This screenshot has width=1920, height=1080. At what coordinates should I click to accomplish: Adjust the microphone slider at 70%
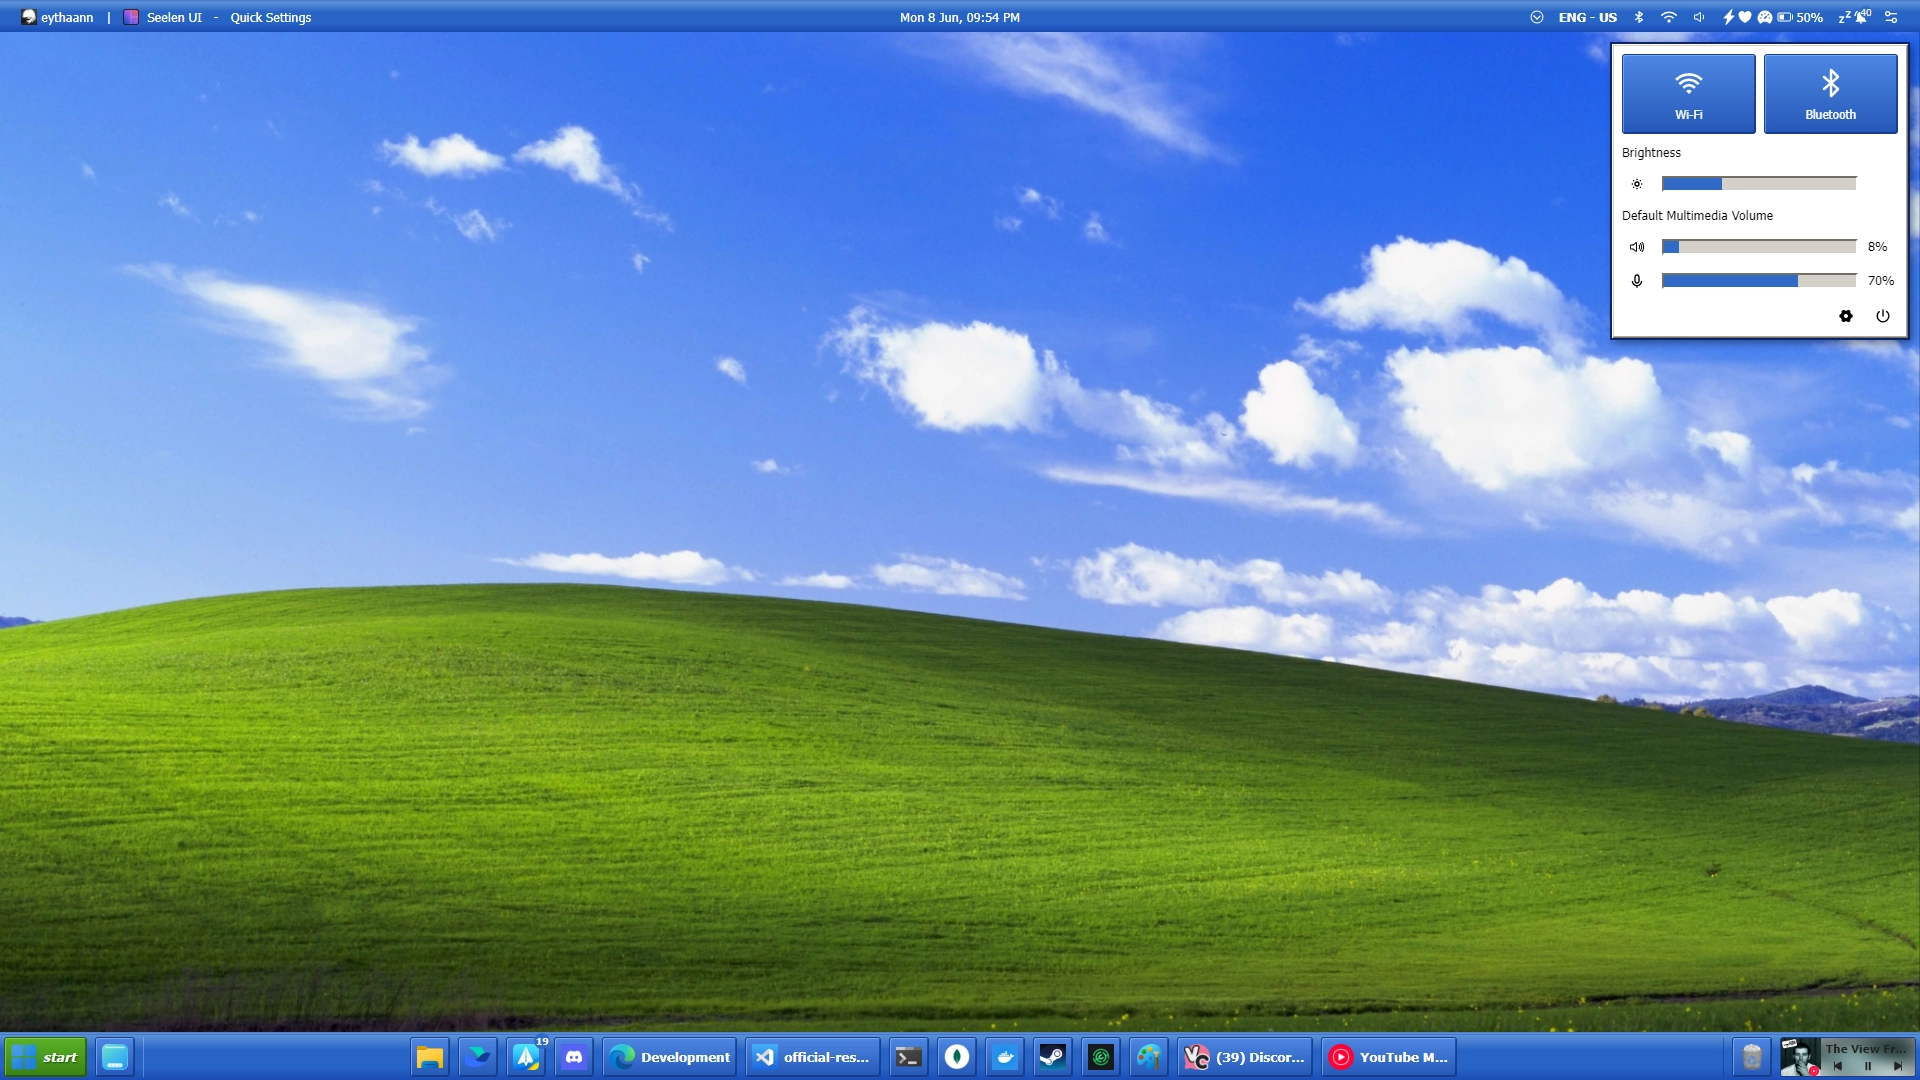(x=1759, y=281)
